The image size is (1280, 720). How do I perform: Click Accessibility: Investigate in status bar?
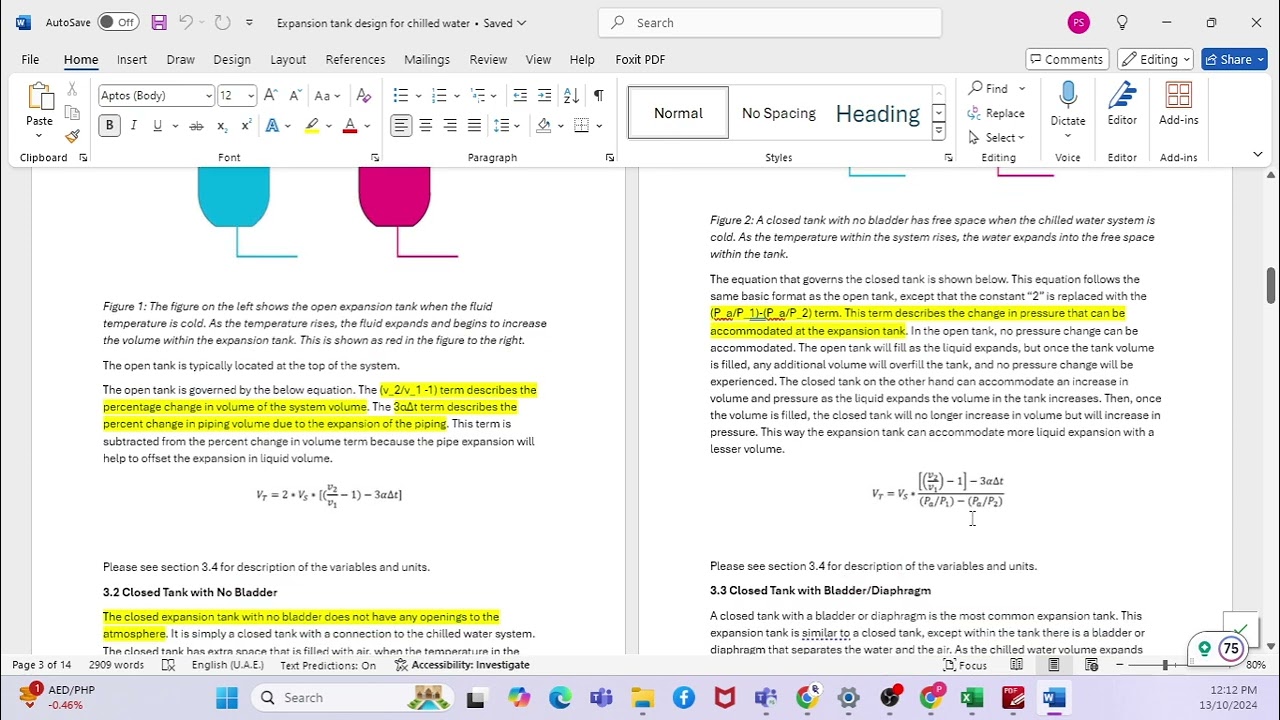point(462,665)
